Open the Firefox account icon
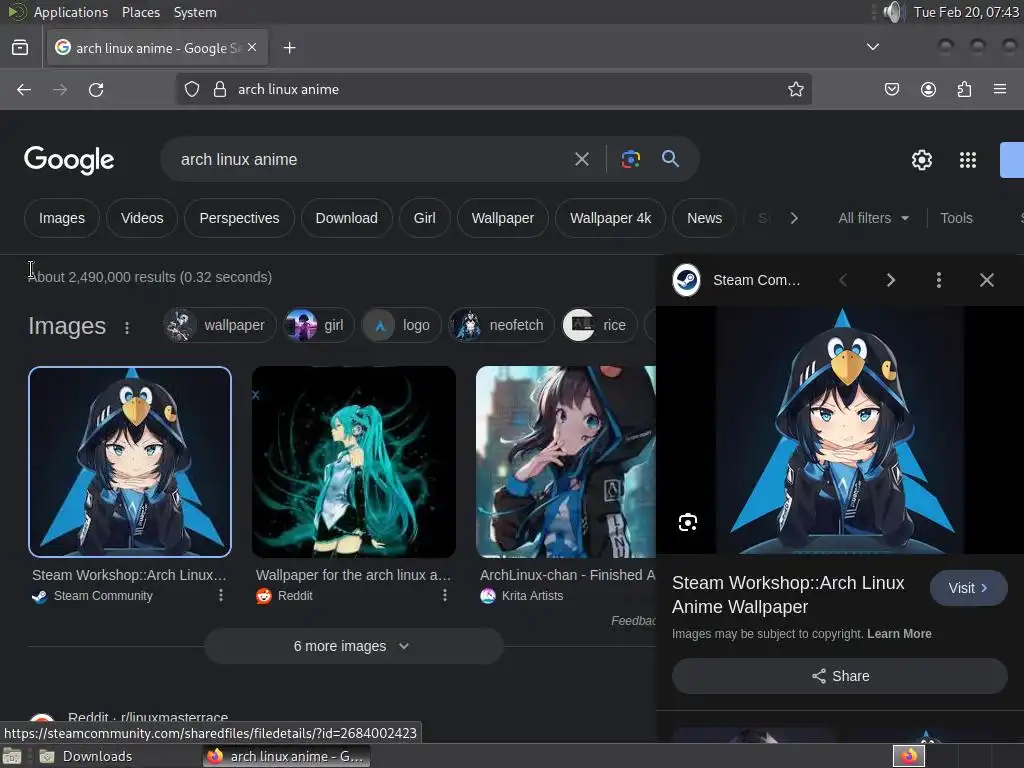The image size is (1024, 768). [x=928, y=89]
